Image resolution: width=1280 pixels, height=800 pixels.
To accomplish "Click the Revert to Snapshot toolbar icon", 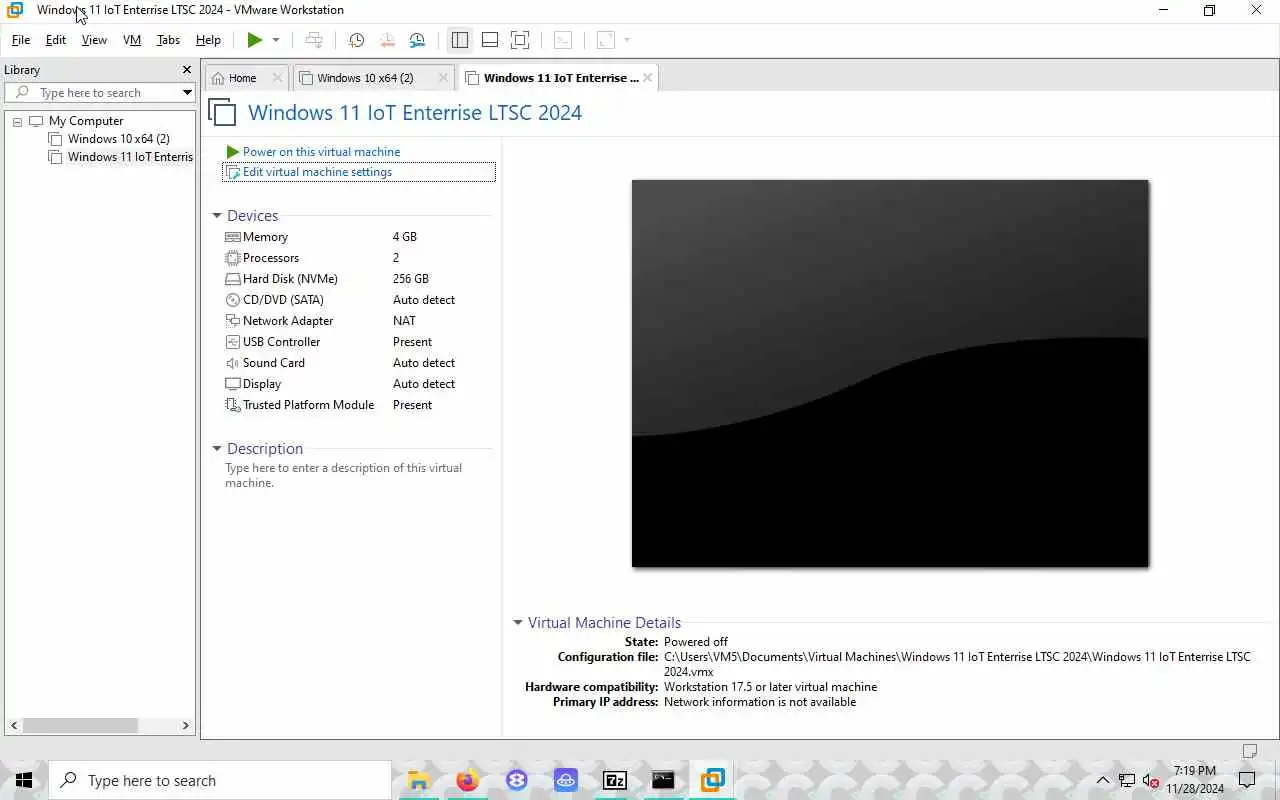I will point(387,40).
